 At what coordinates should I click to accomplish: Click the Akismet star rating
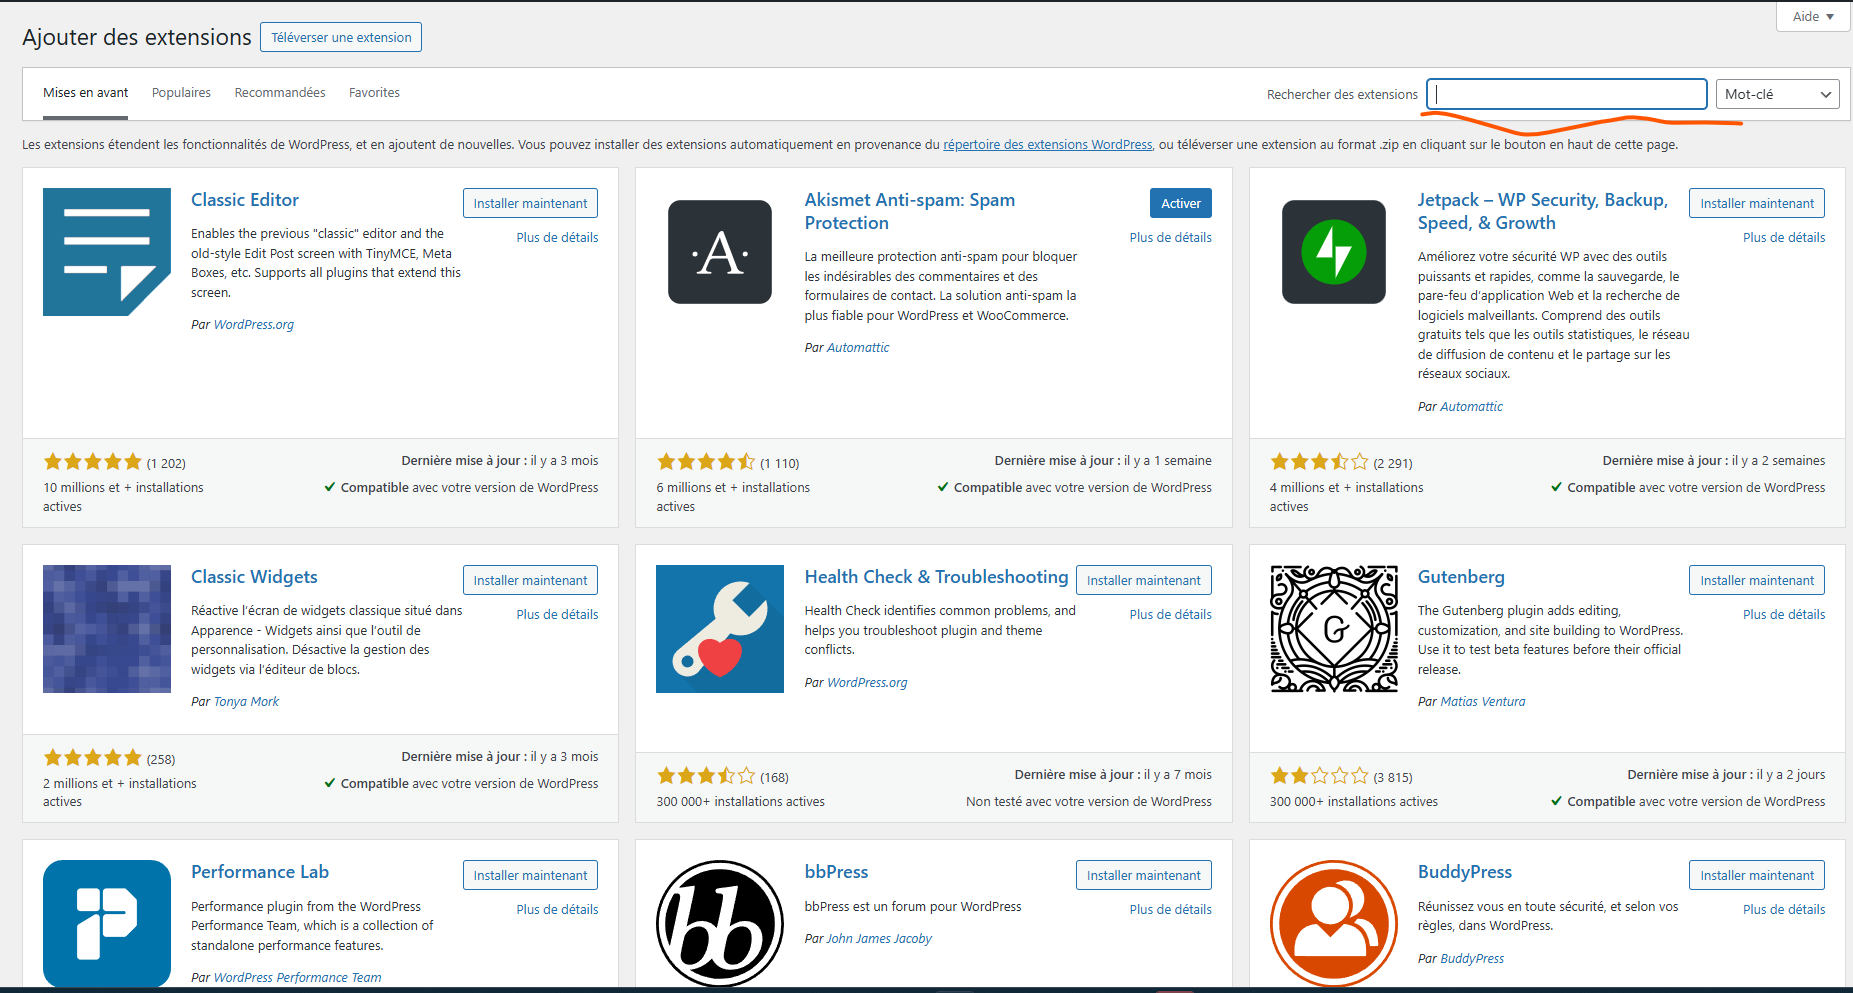point(706,462)
